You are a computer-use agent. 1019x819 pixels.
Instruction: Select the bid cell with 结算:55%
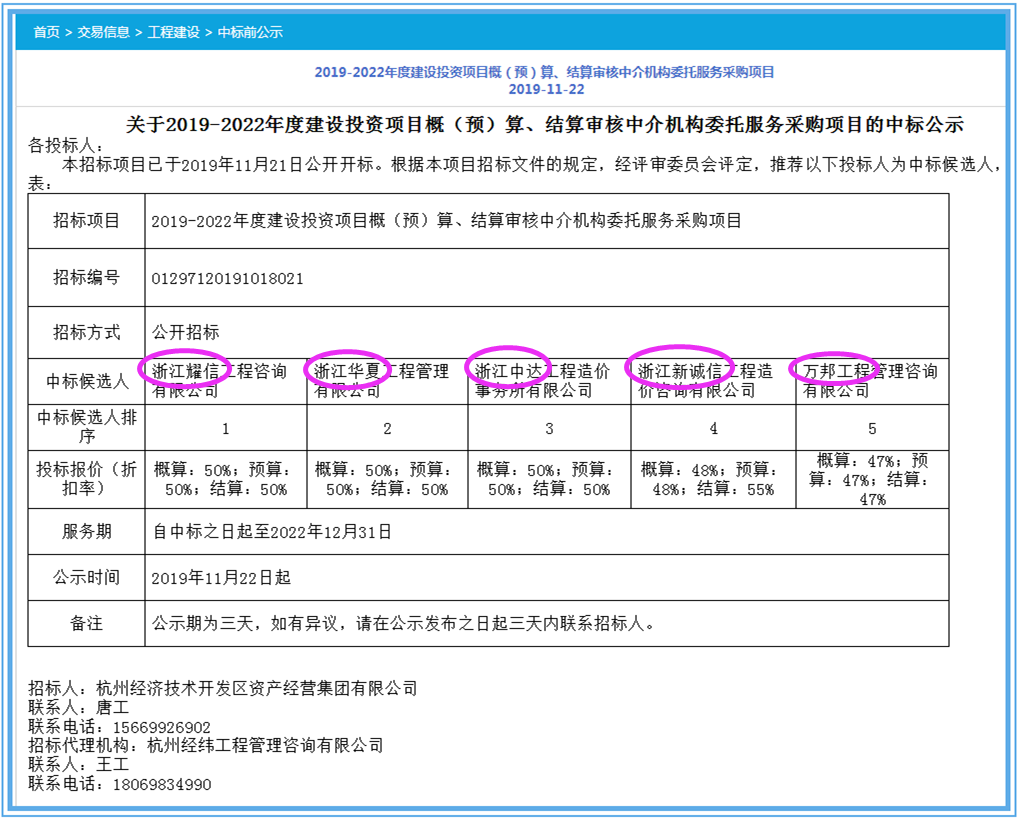(x=713, y=480)
